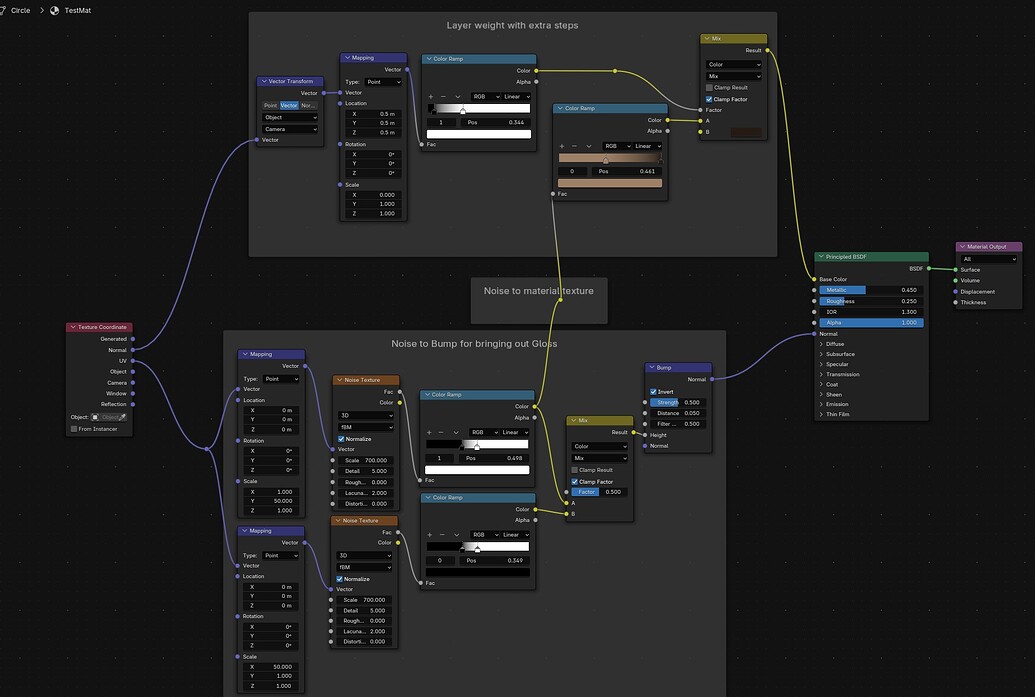Collapse the Bump node
The width and height of the screenshot is (1035, 697).
(651, 367)
